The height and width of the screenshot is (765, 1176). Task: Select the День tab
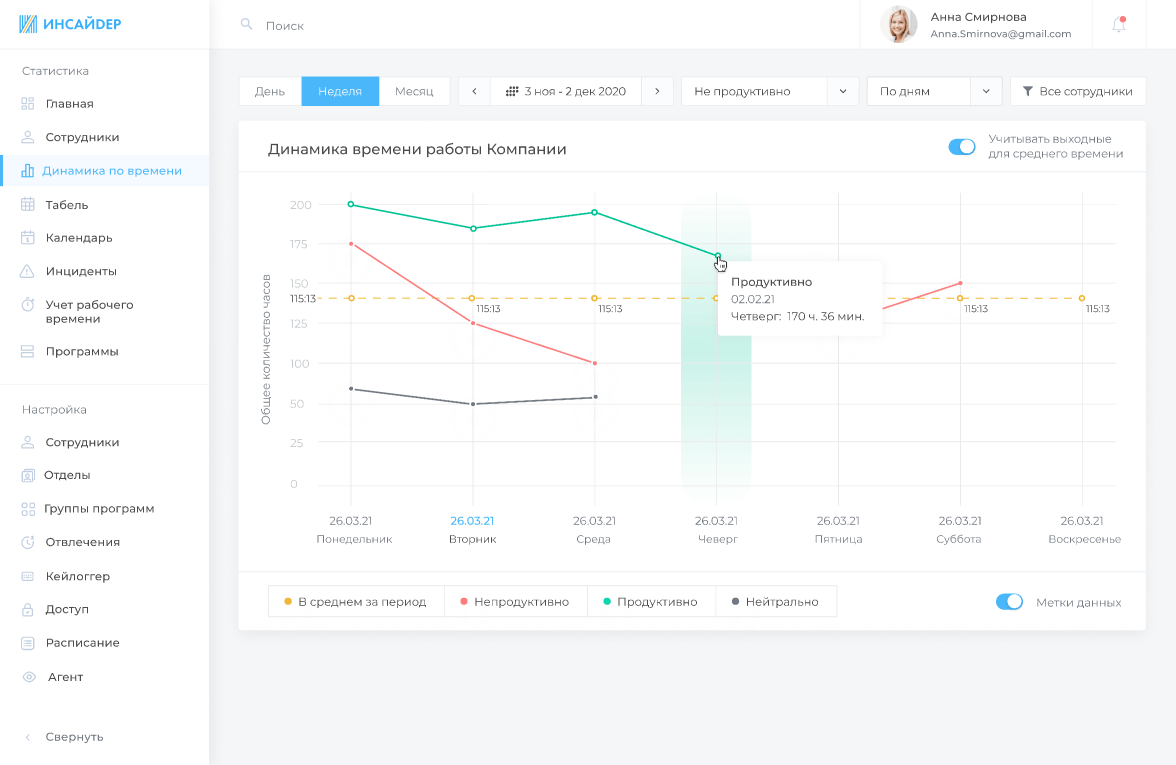coord(270,92)
